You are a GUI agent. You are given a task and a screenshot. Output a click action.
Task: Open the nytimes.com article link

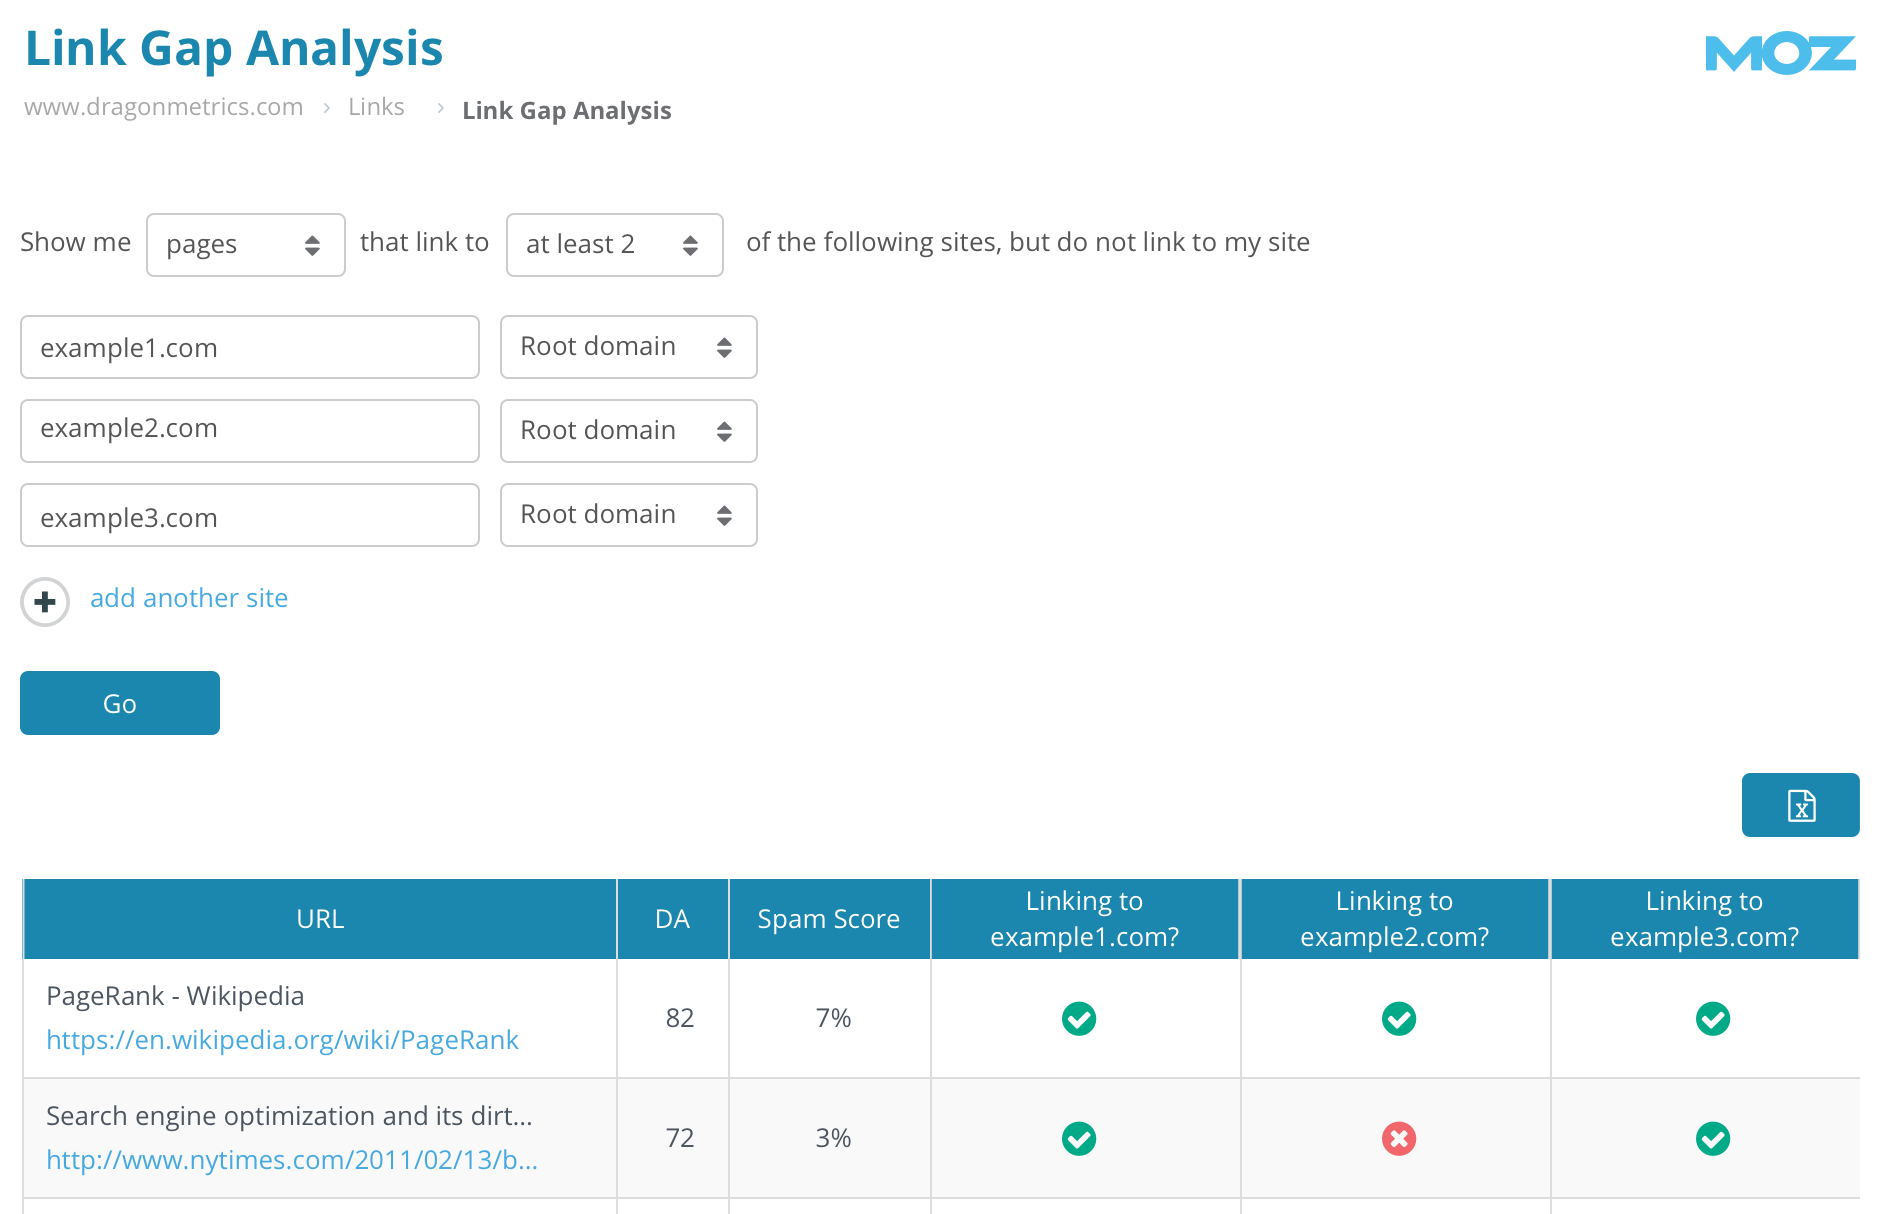click(x=291, y=1160)
